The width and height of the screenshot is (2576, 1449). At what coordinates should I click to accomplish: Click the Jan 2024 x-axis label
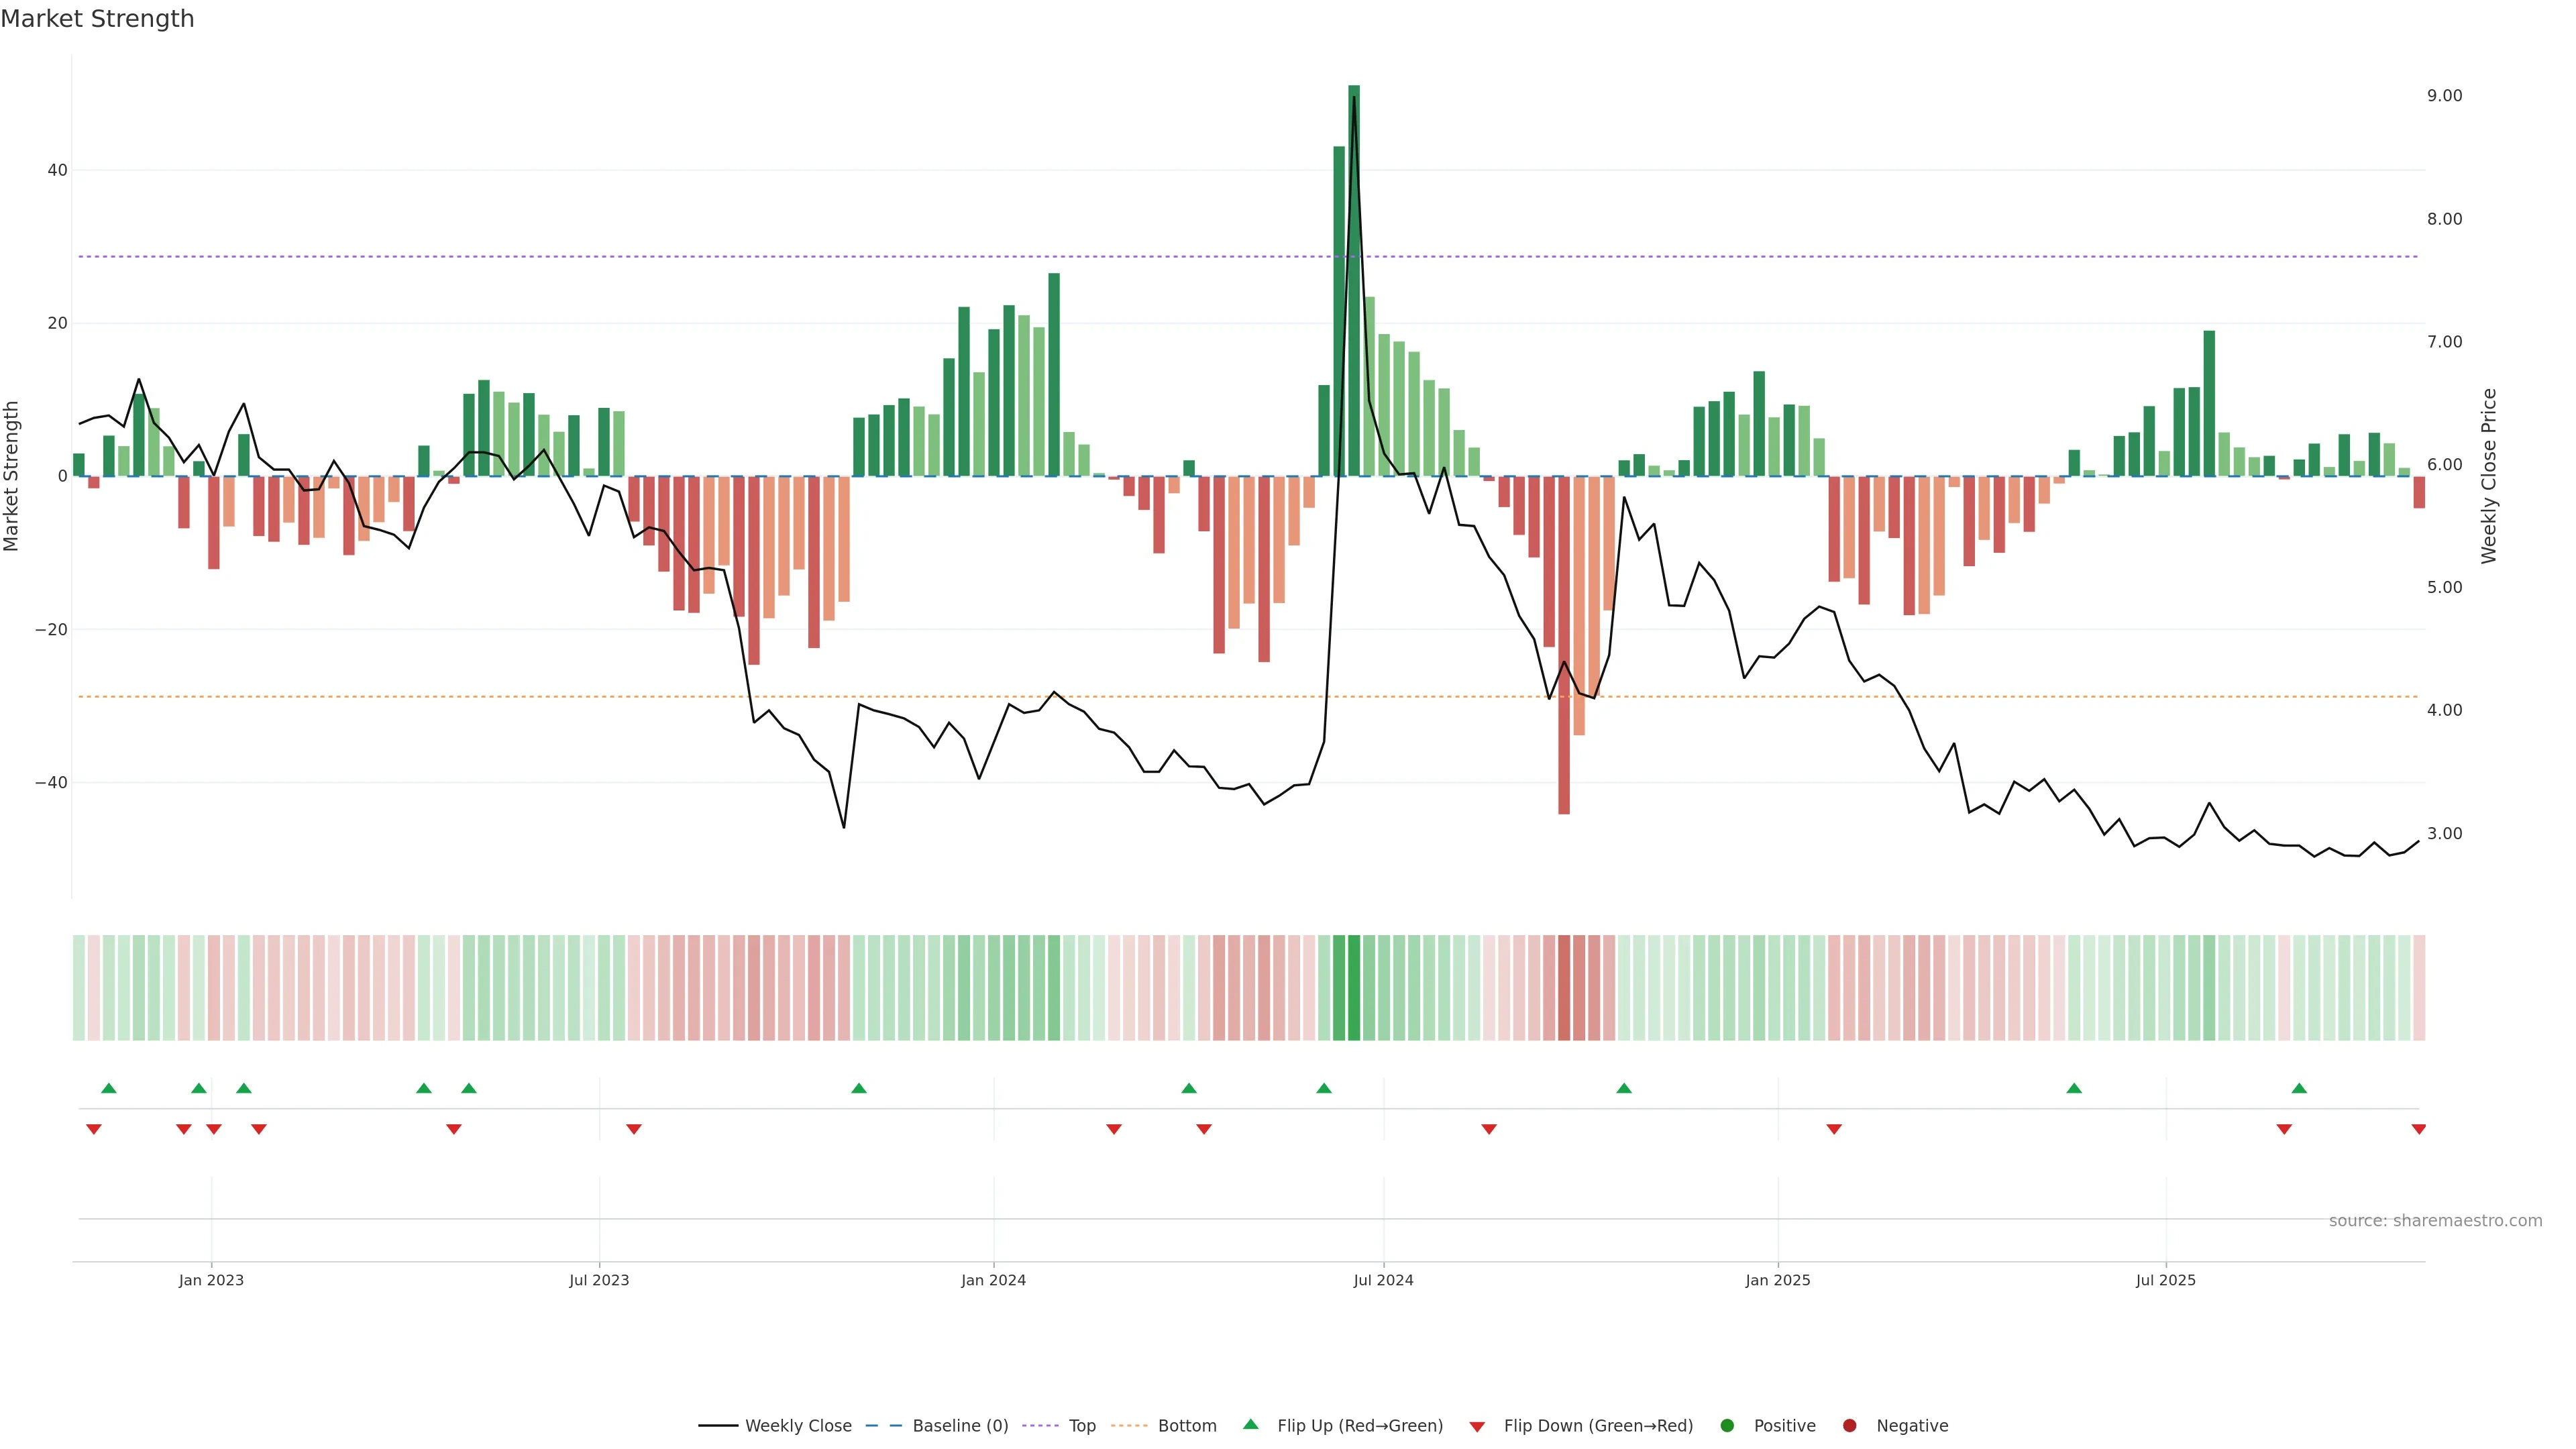point(993,1280)
